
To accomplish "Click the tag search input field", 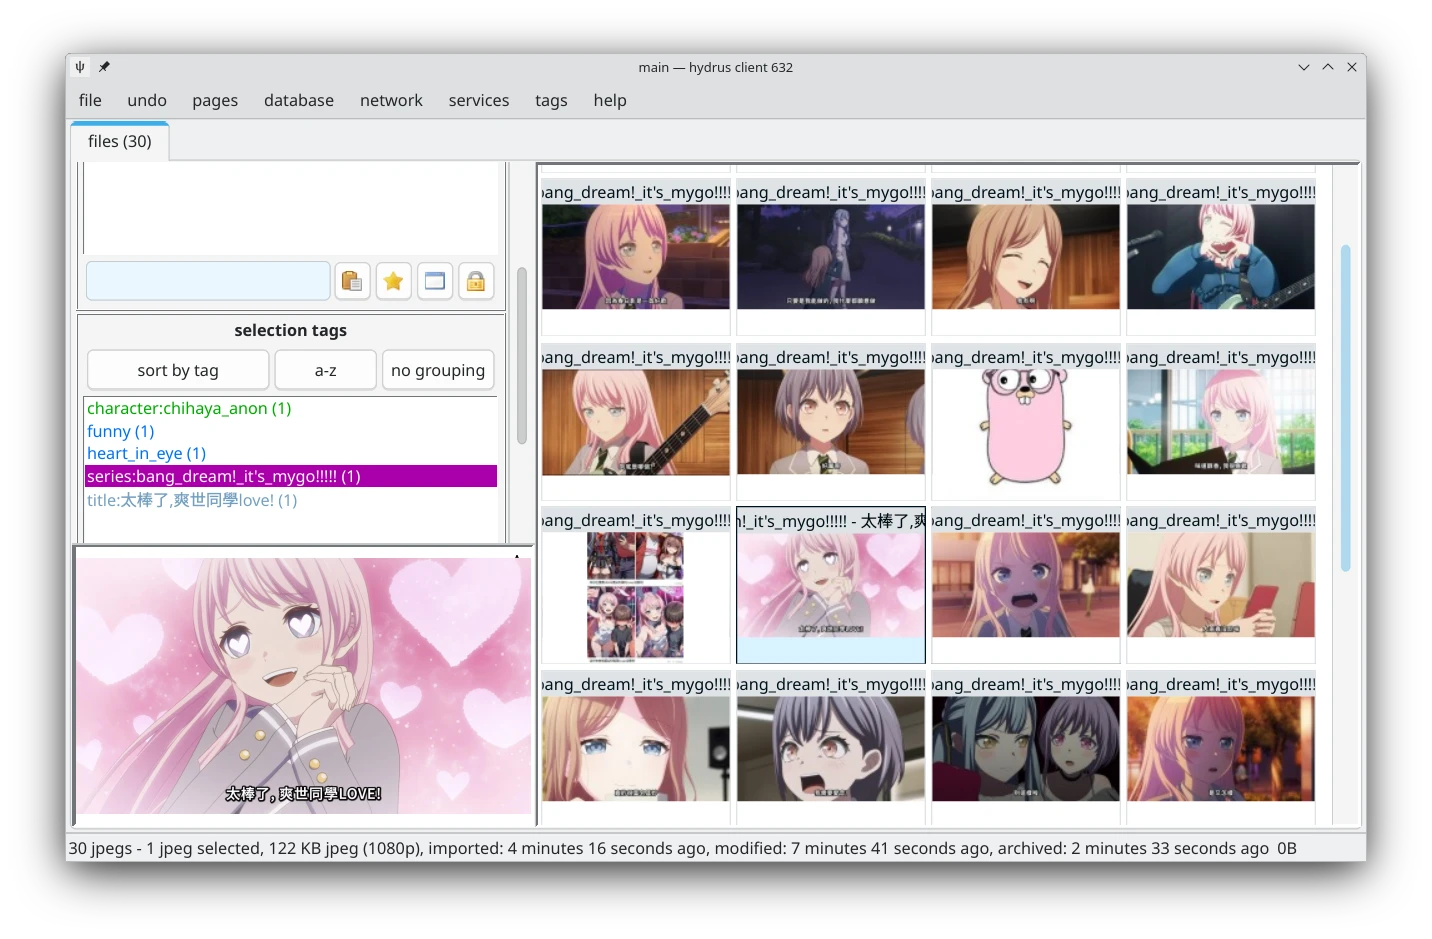I will 207,281.
